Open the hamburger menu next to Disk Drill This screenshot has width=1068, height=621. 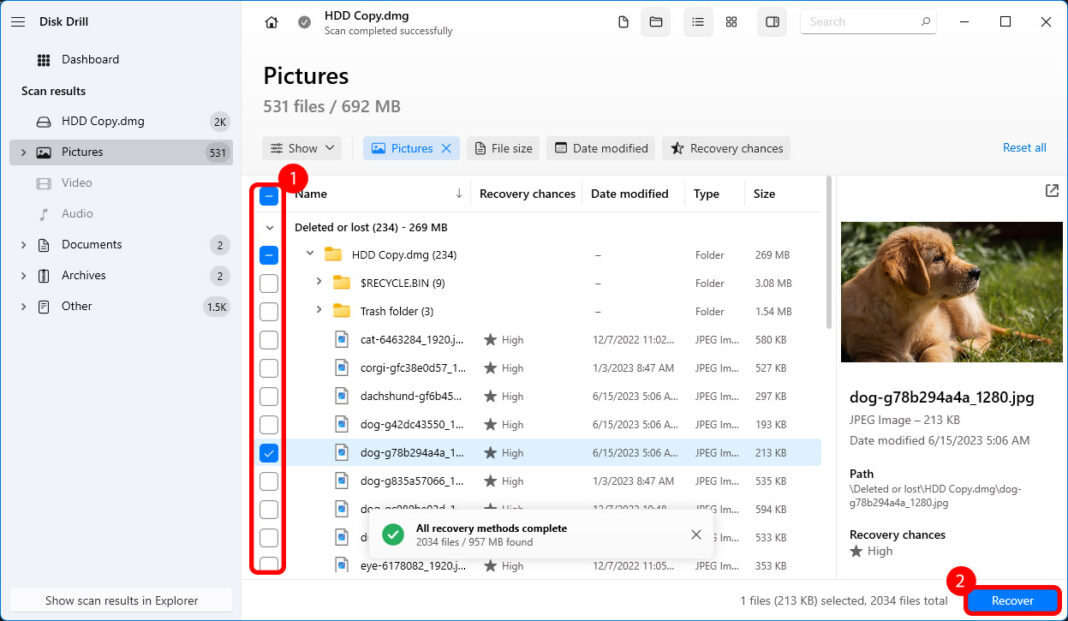coord(18,20)
